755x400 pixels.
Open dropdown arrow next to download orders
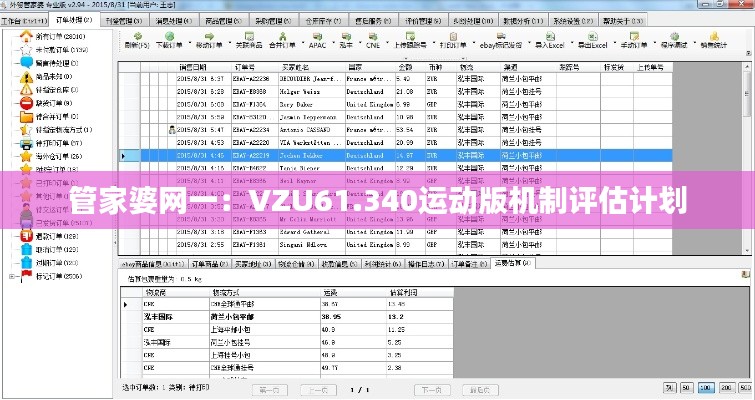coord(189,43)
